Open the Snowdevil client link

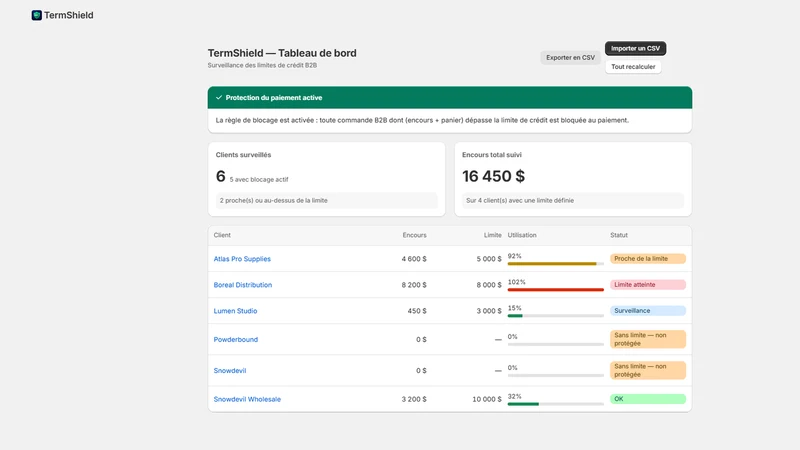point(230,370)
